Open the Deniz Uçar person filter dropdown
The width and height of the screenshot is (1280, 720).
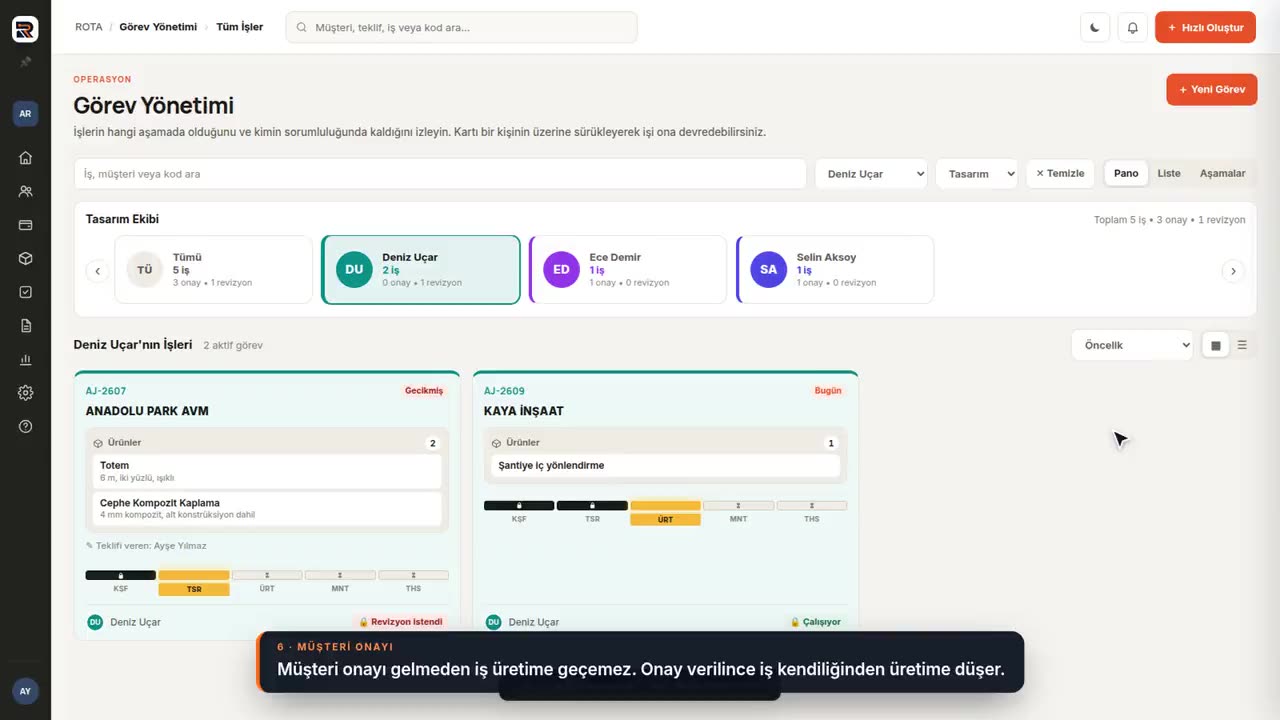click(871, 174)
